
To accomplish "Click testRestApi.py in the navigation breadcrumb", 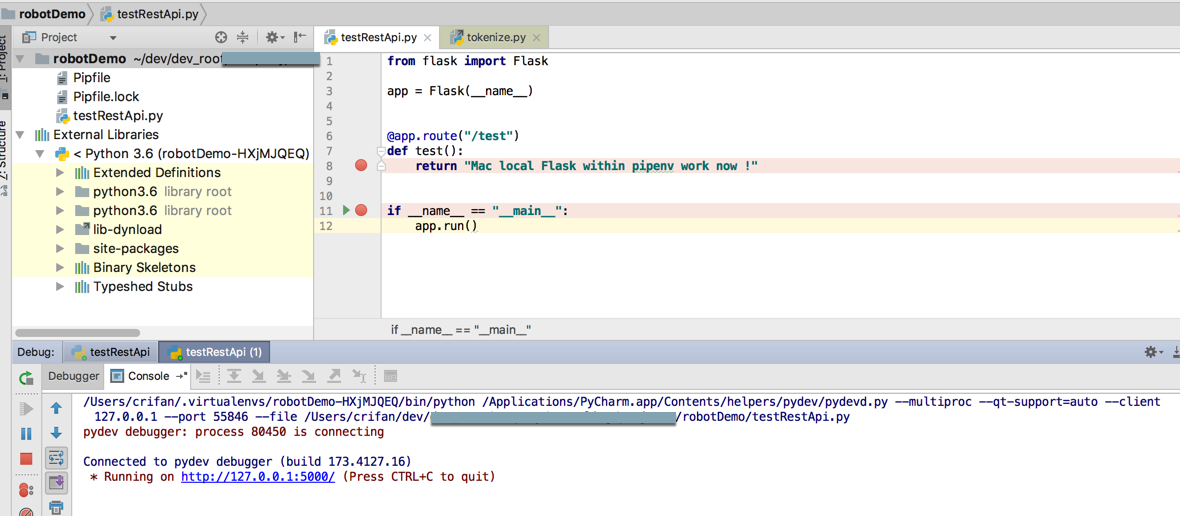I will tap(152, 14).
